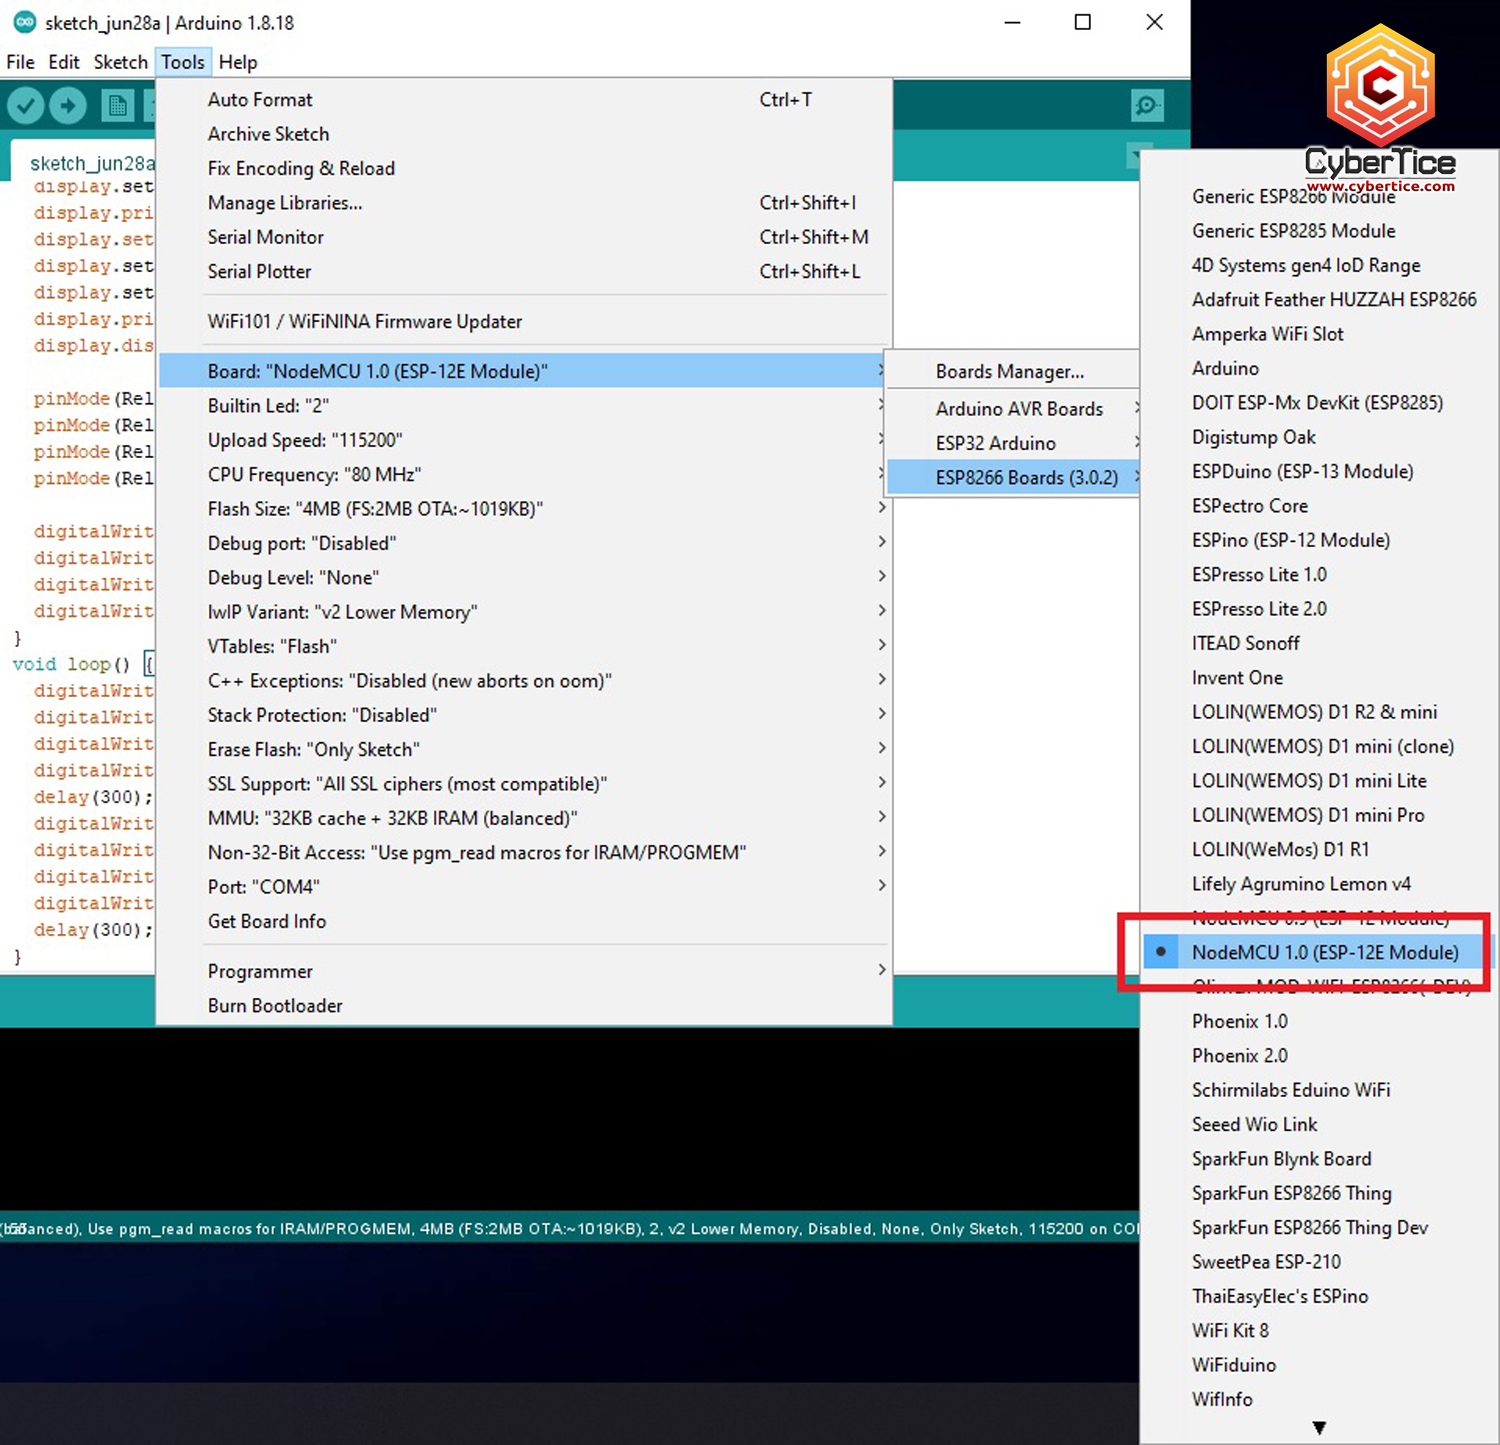Click the Arduino logo in title bar
The image size is (1500, 1445).
click(x=24, y=22)
